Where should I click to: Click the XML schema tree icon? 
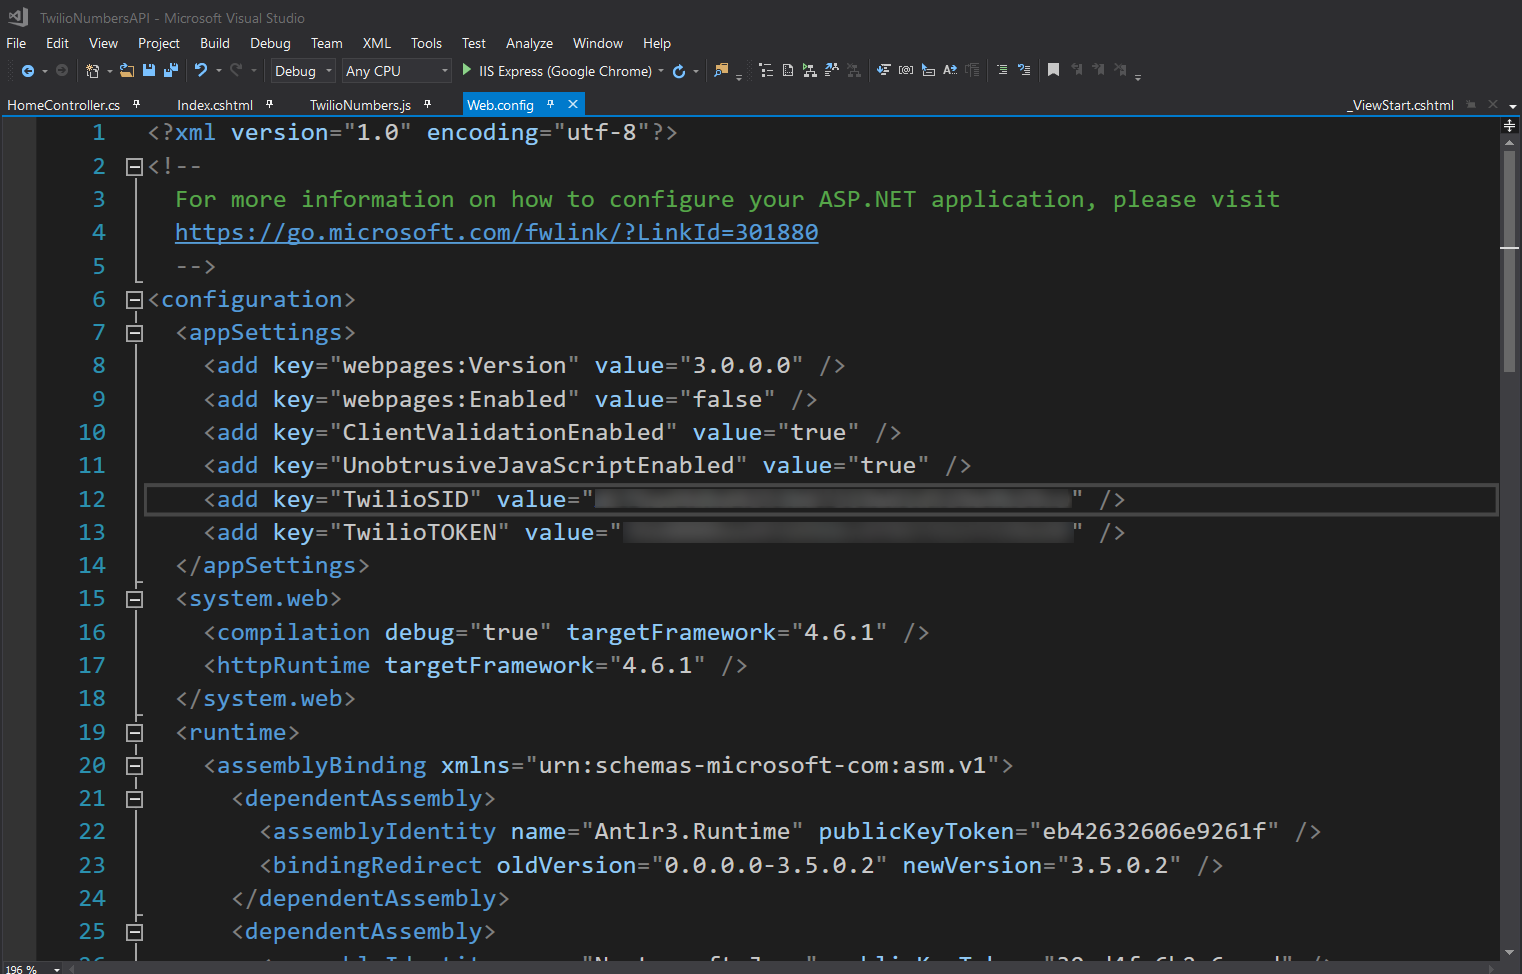[810, 70]
